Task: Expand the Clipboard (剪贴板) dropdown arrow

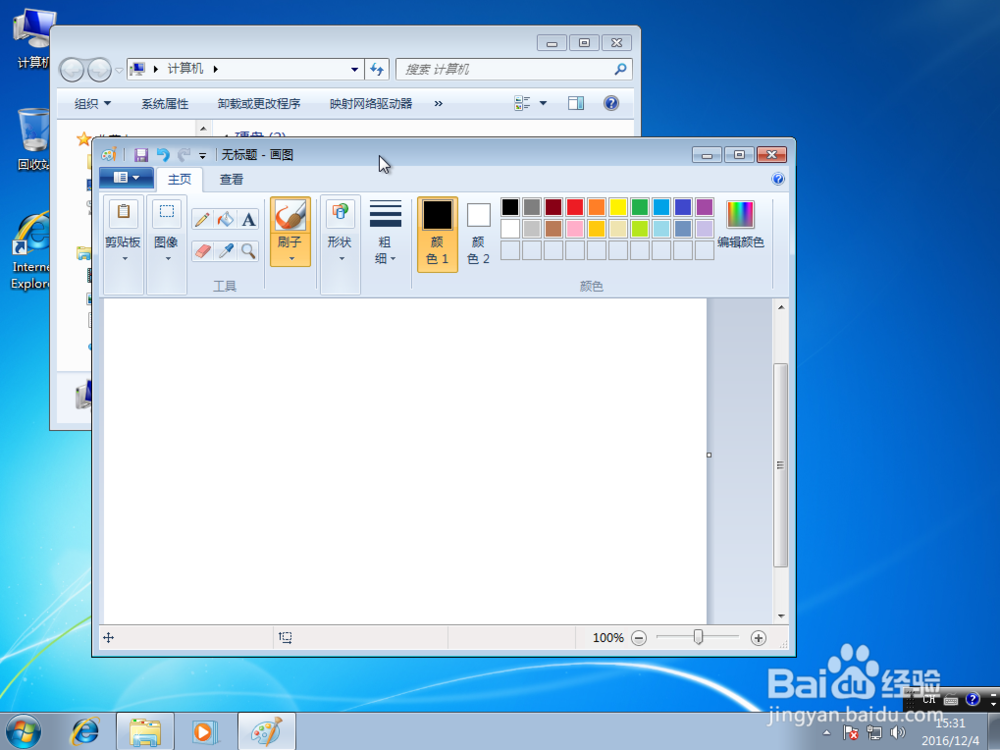Action: click(x=124, y=258)
